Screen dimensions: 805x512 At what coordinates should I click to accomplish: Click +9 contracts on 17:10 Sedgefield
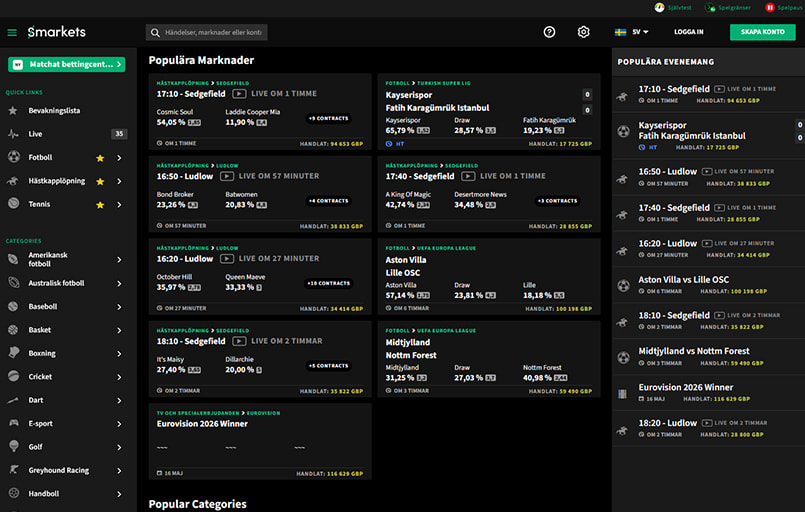tap(329, 119)
